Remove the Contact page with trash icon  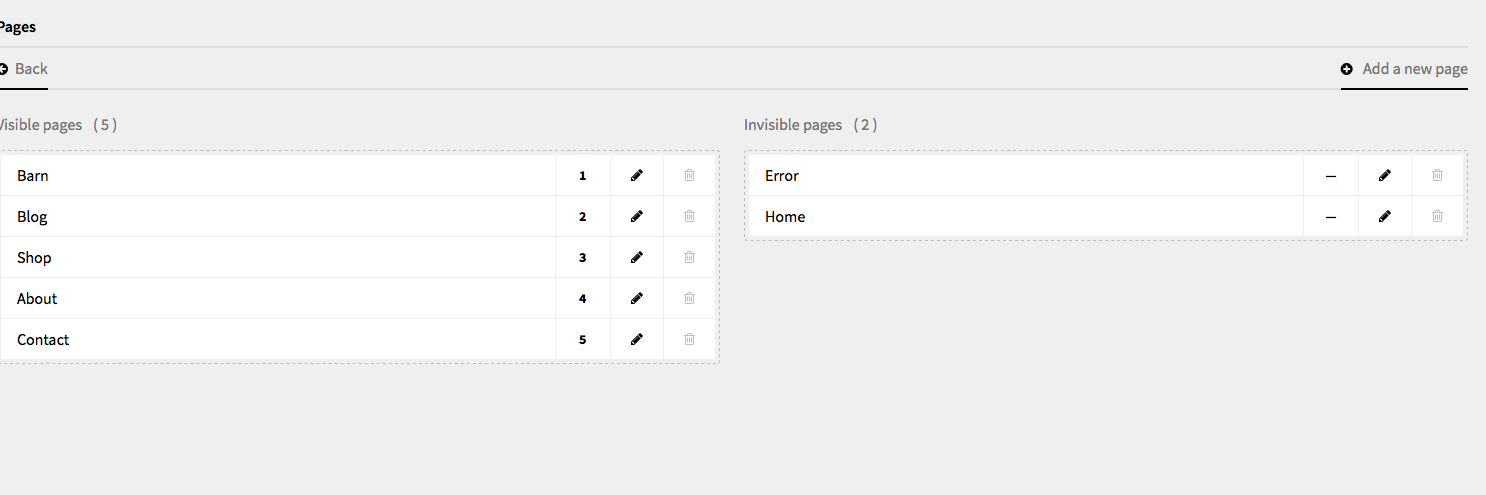click(689, 339)
